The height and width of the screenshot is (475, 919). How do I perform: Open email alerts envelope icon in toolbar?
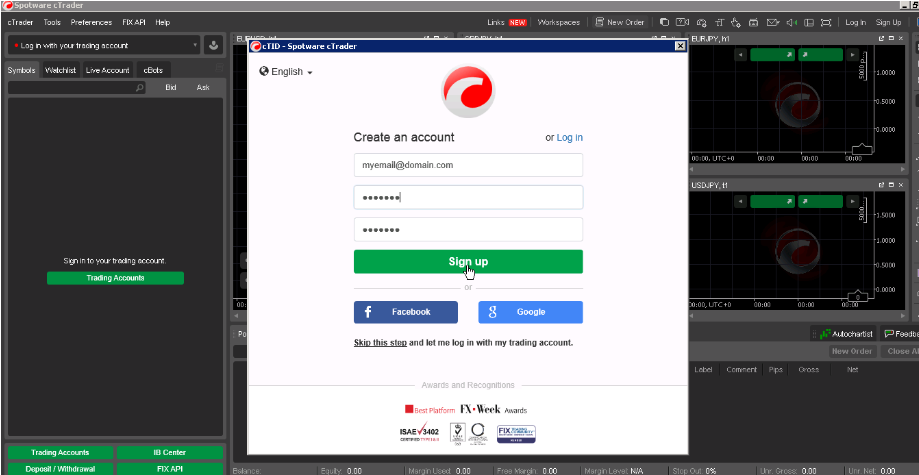coord(772,22)
